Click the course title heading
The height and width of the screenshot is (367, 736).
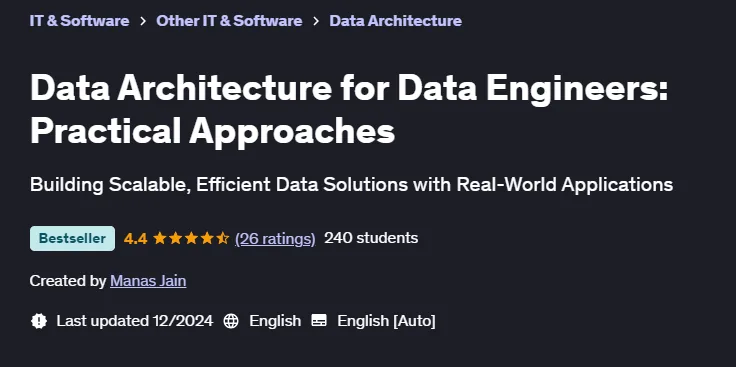tap(349, 110)
